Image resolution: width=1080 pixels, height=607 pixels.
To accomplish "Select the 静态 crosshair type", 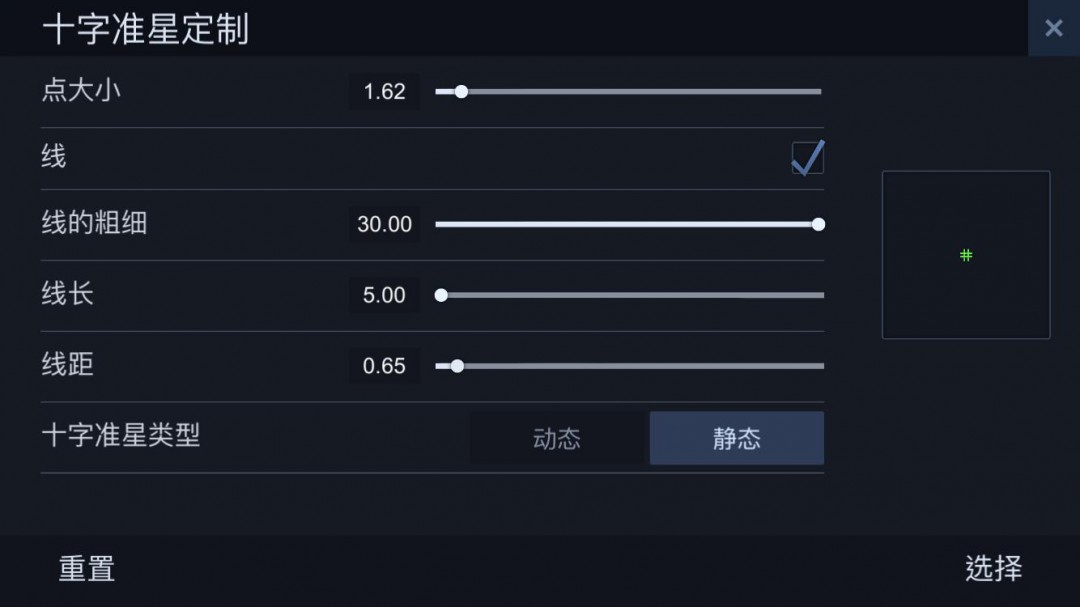I will (736, 438).
